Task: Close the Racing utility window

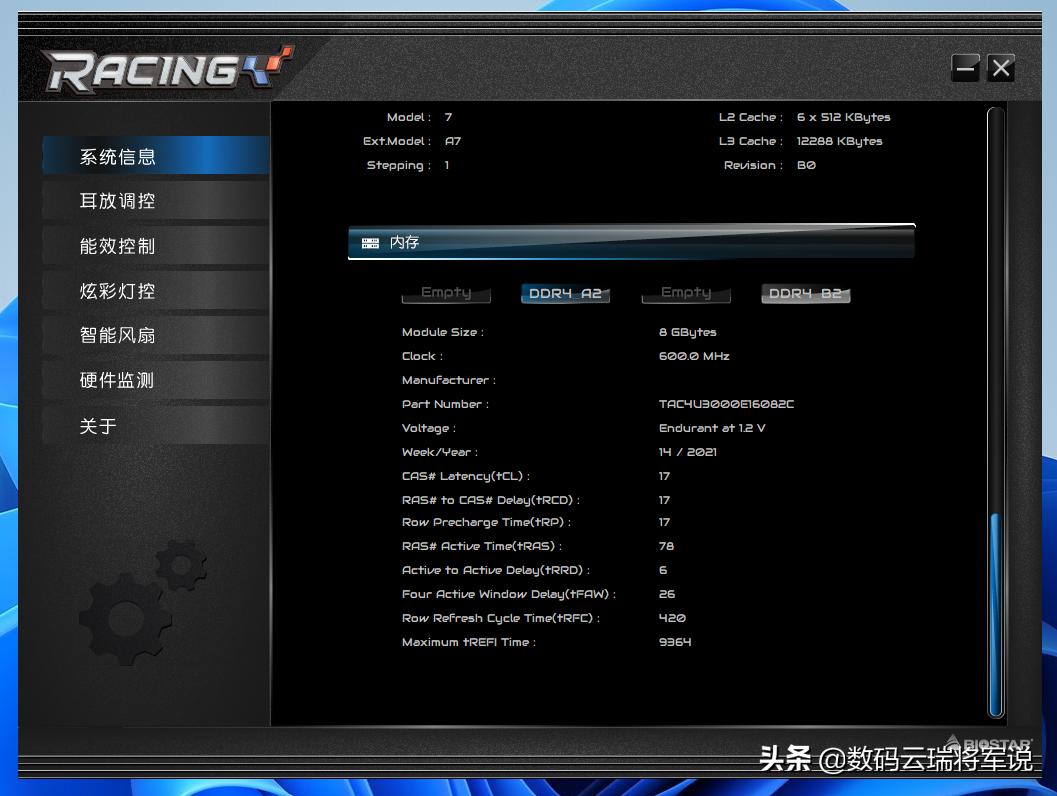Action: coord(1001,68)
